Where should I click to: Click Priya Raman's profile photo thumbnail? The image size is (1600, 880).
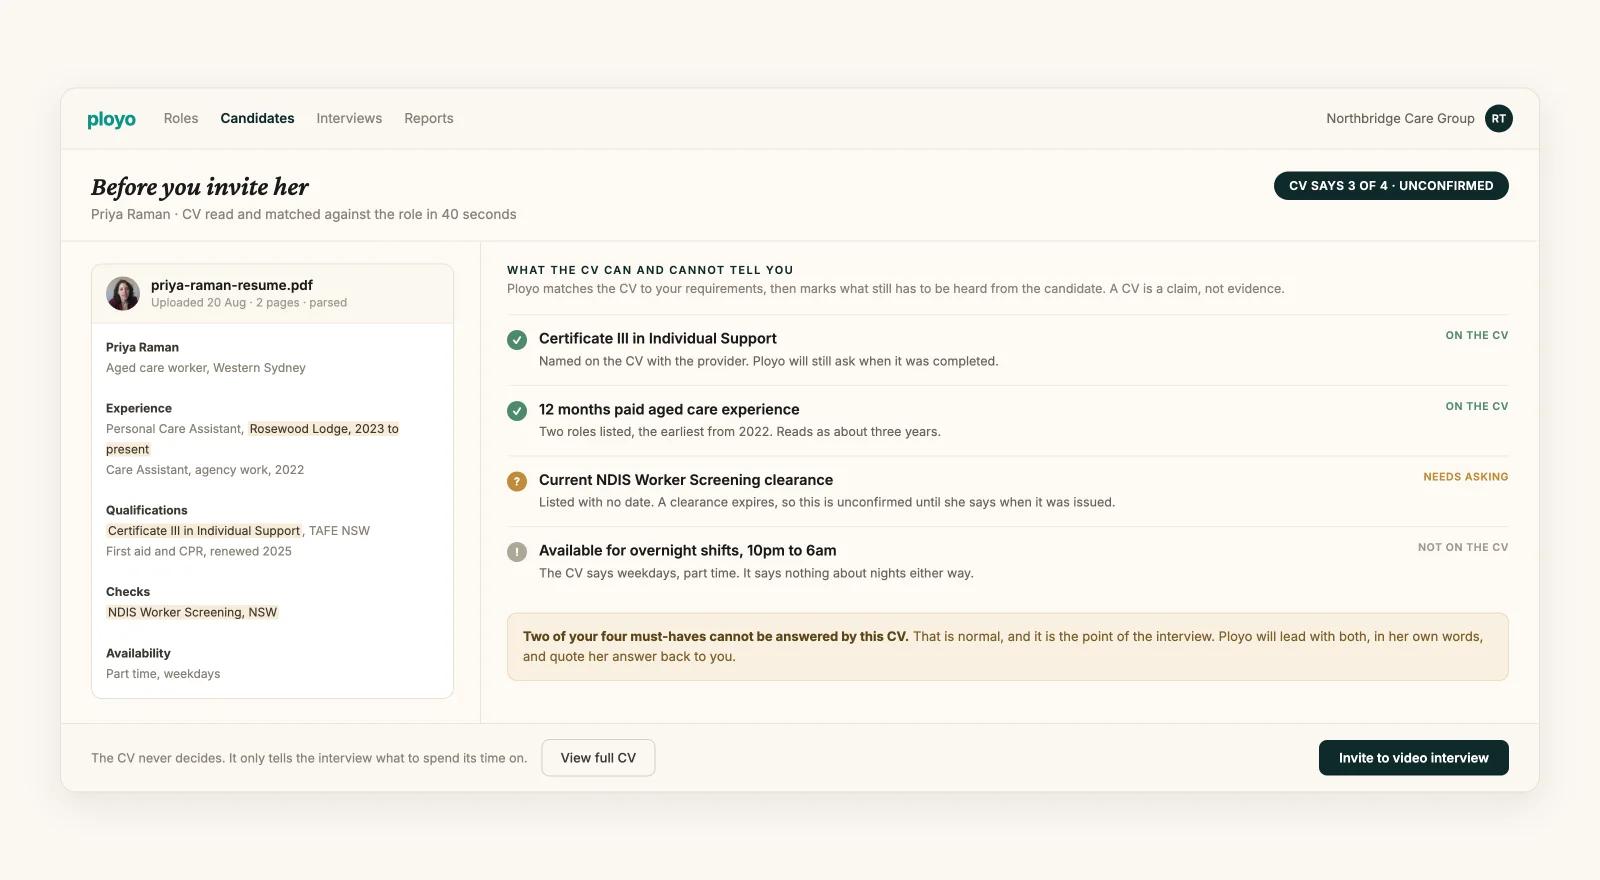[123, 293]
